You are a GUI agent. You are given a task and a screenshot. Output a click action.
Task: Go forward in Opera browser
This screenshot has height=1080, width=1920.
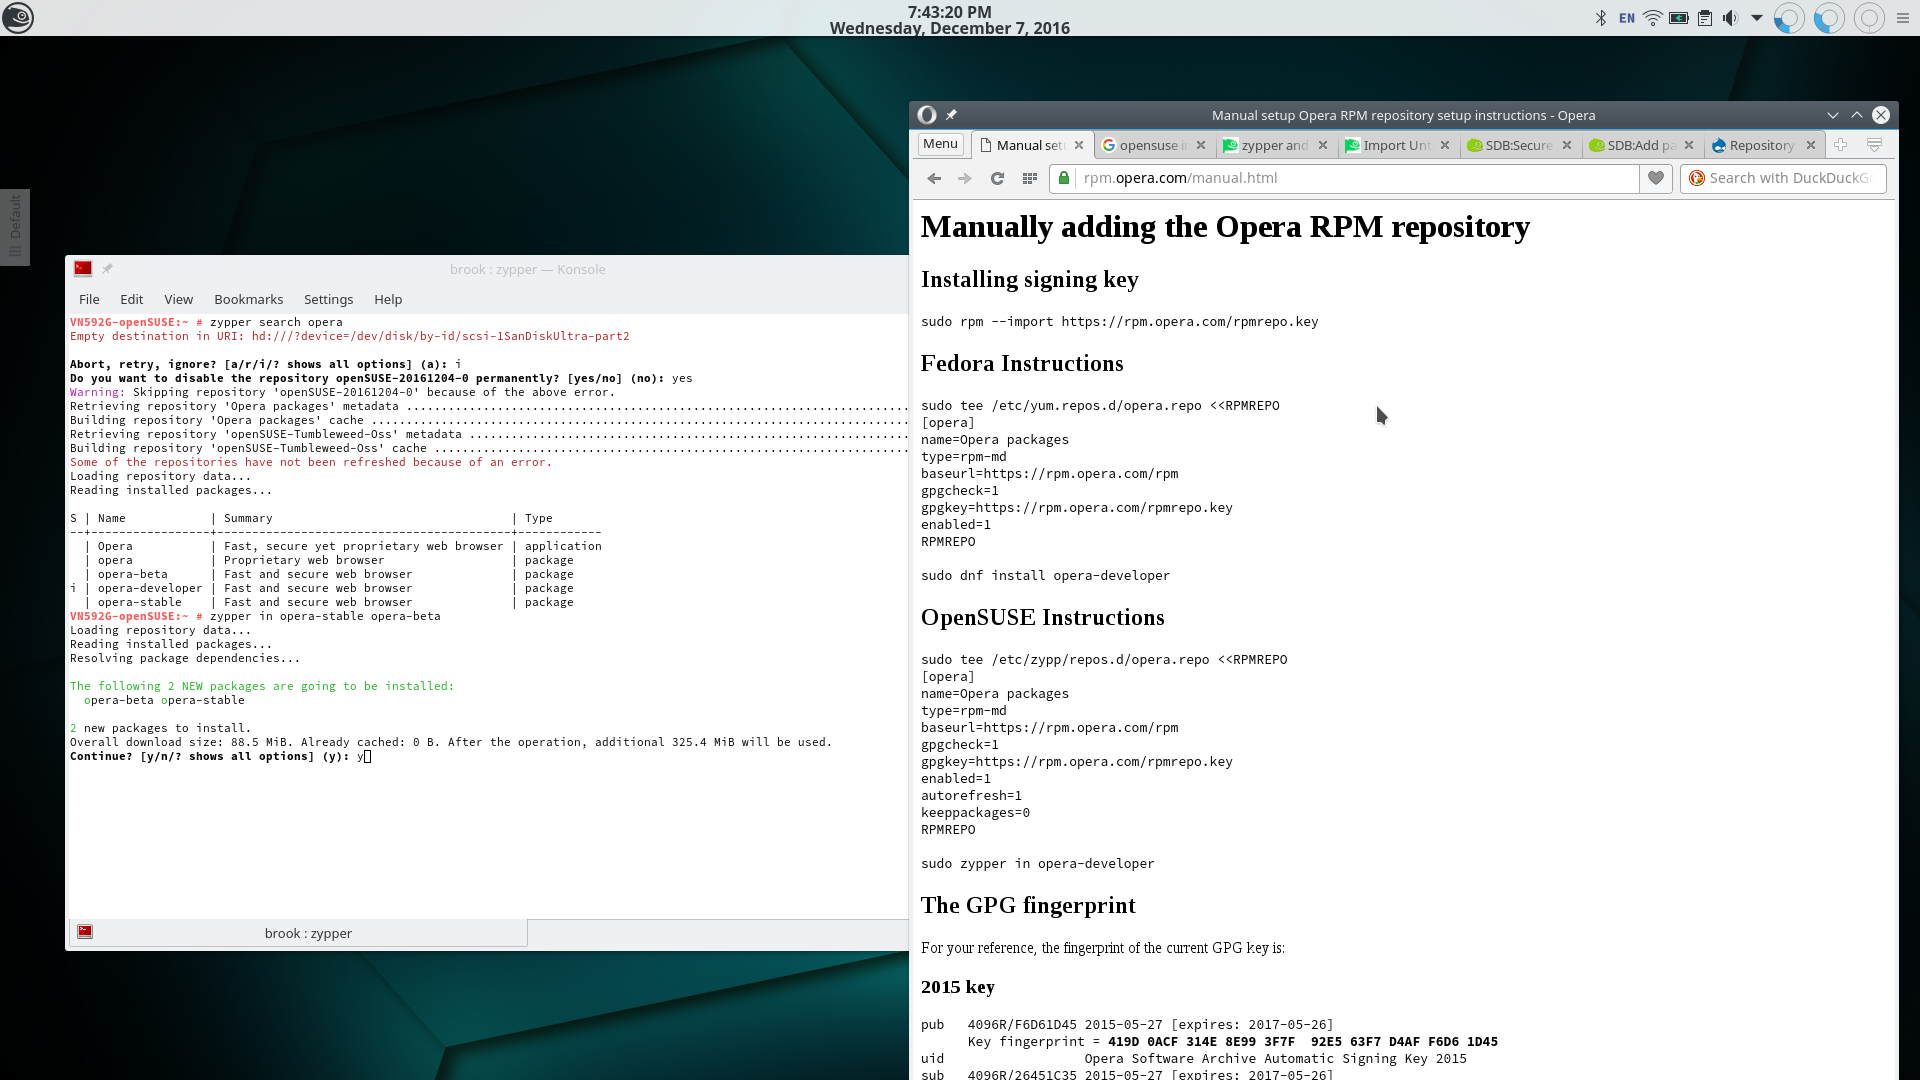tap(964, 178)
